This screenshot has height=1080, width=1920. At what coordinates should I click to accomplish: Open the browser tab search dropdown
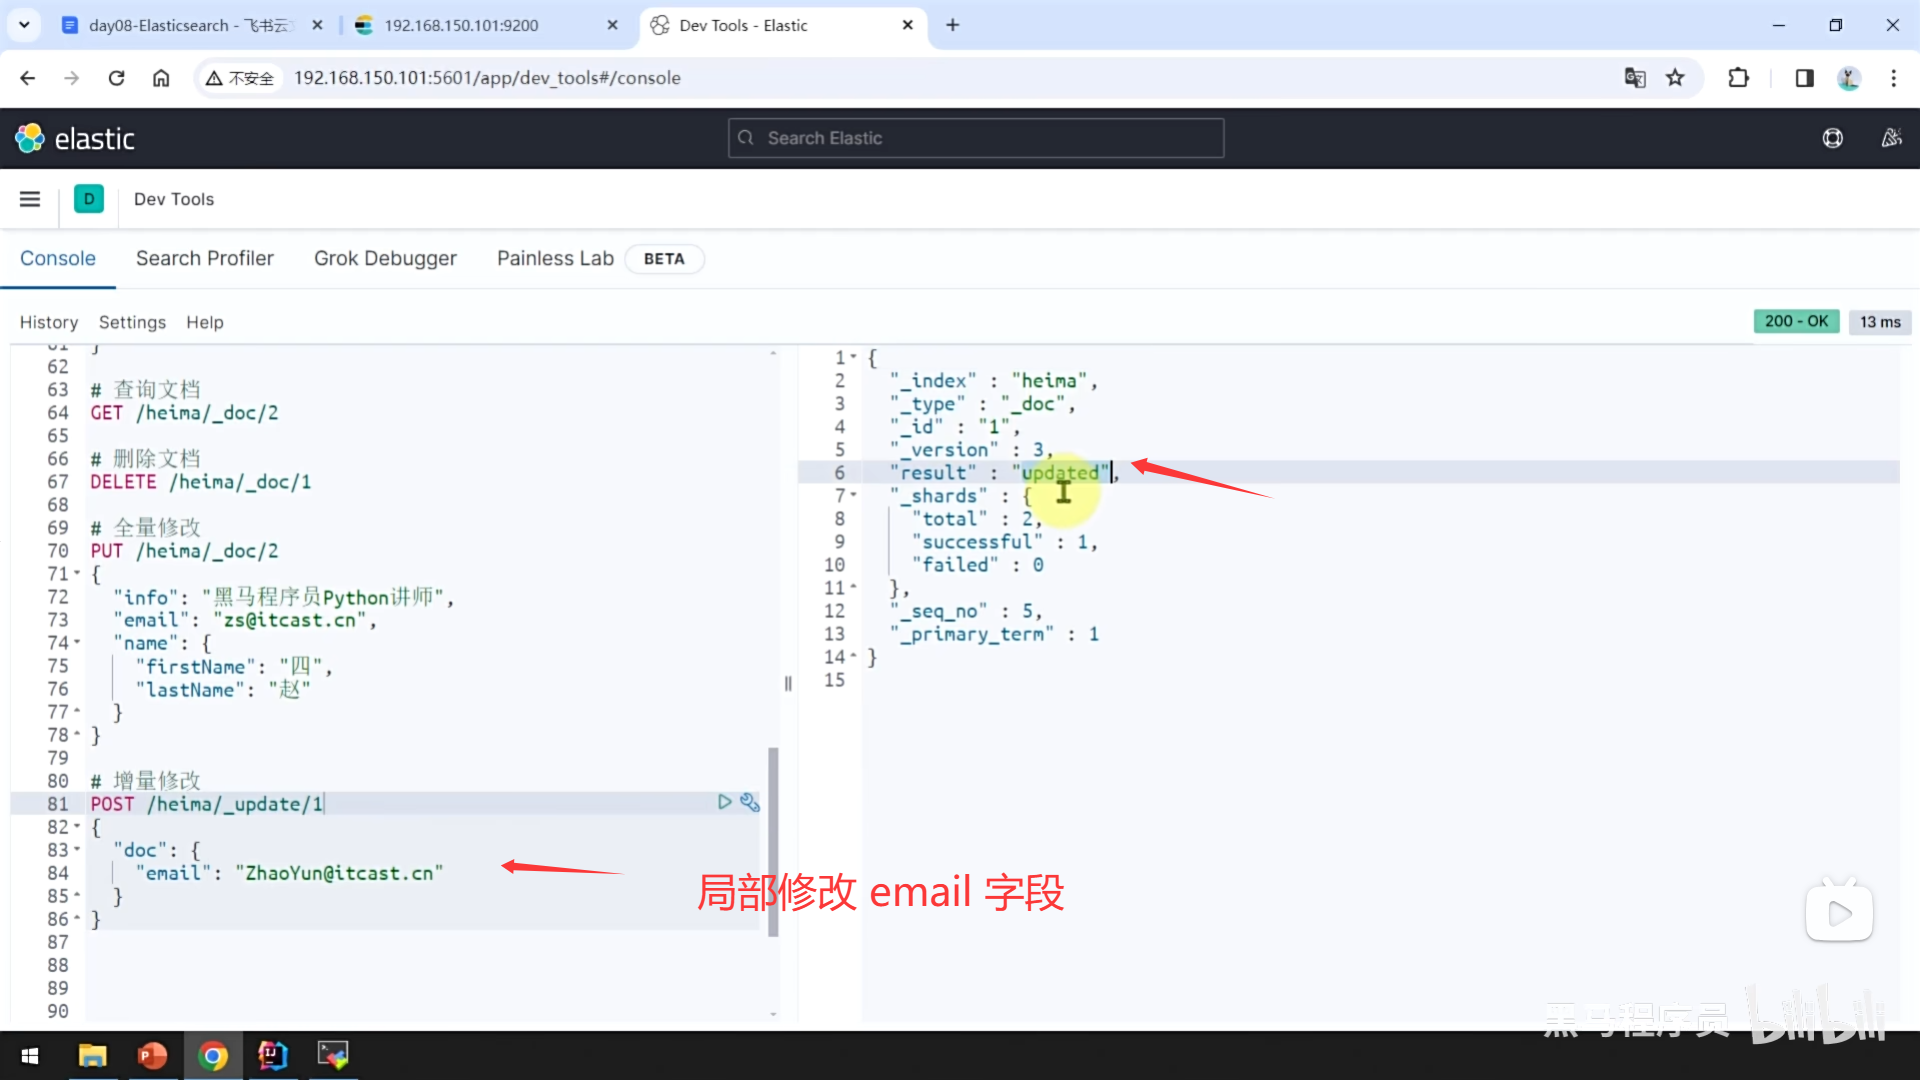pyautogui.click(x=24, y=25)
